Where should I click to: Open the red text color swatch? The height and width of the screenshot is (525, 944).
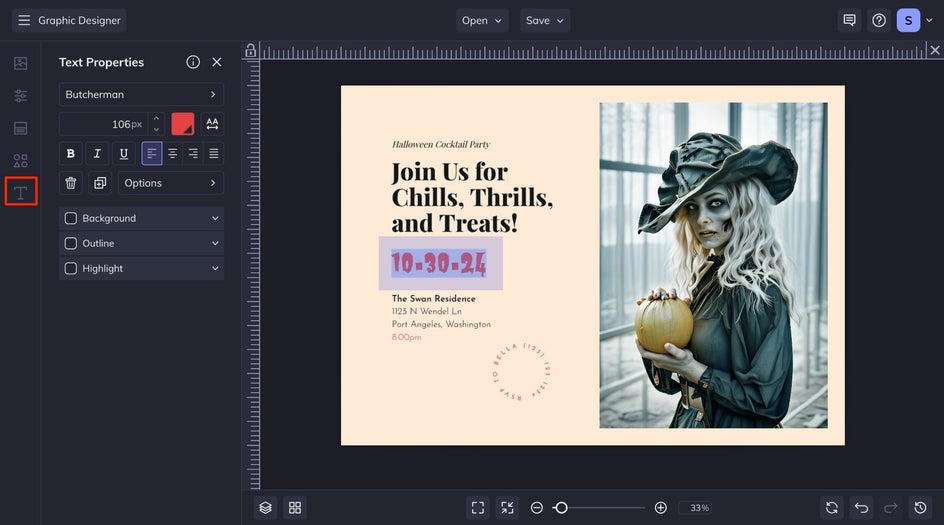tap(182, 124)
